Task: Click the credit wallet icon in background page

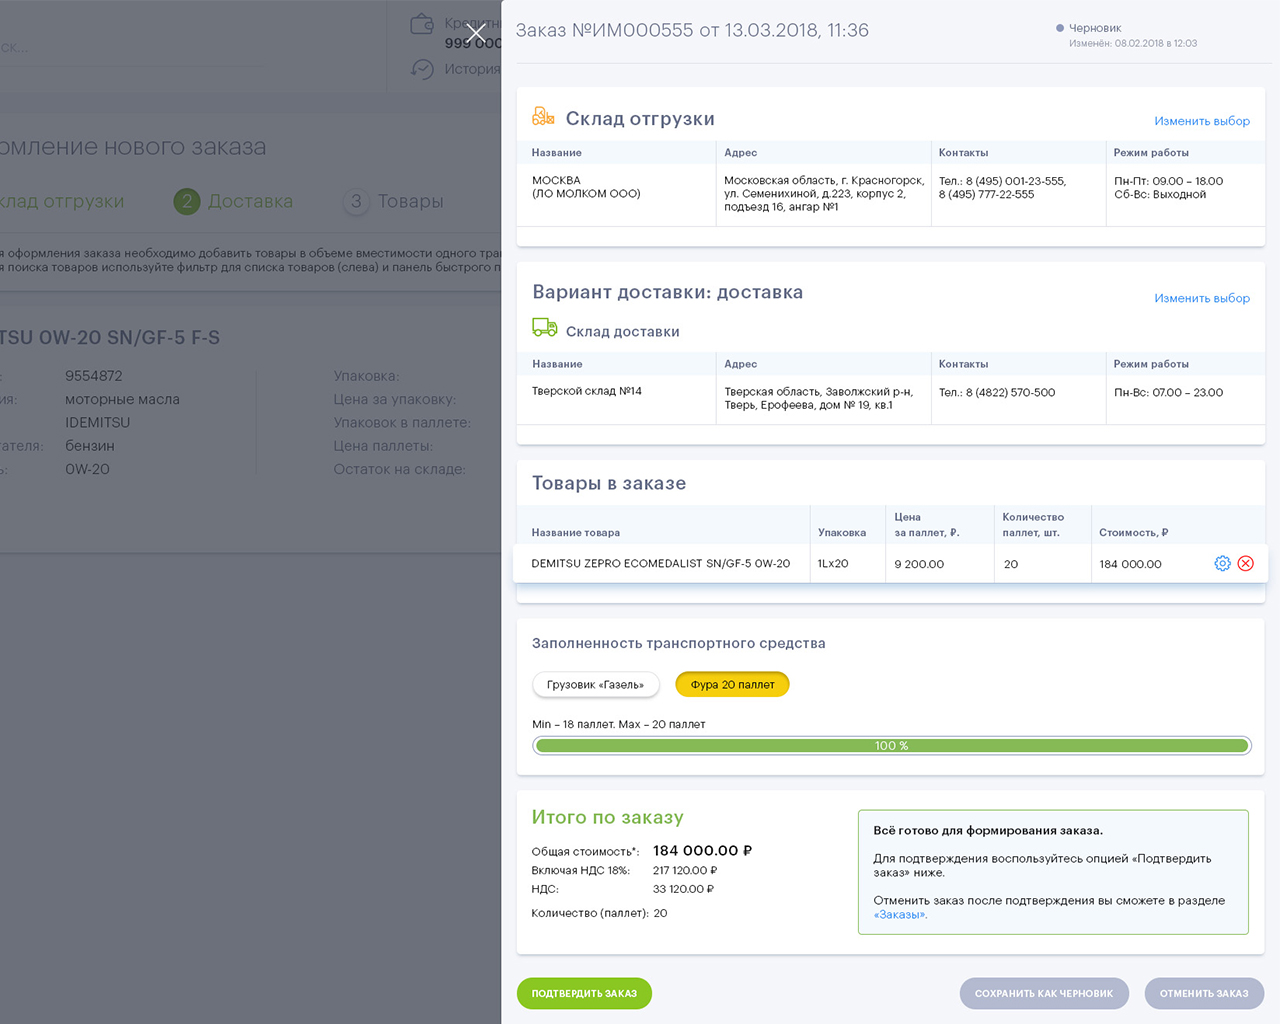Action: click(x=423, y=24)
